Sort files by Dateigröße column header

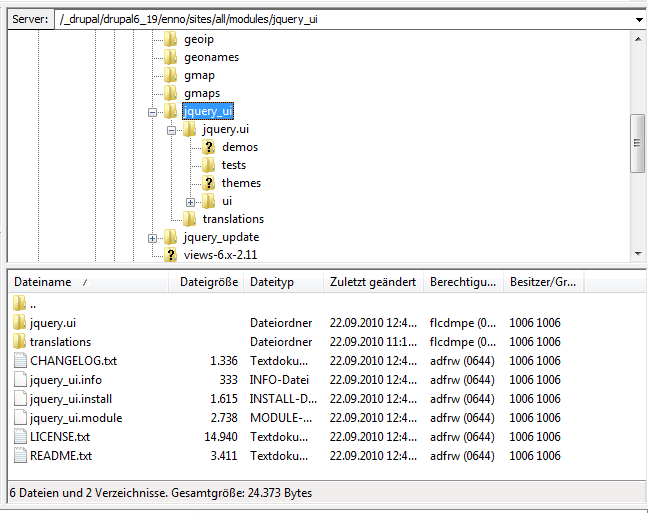tap(208, 283)
